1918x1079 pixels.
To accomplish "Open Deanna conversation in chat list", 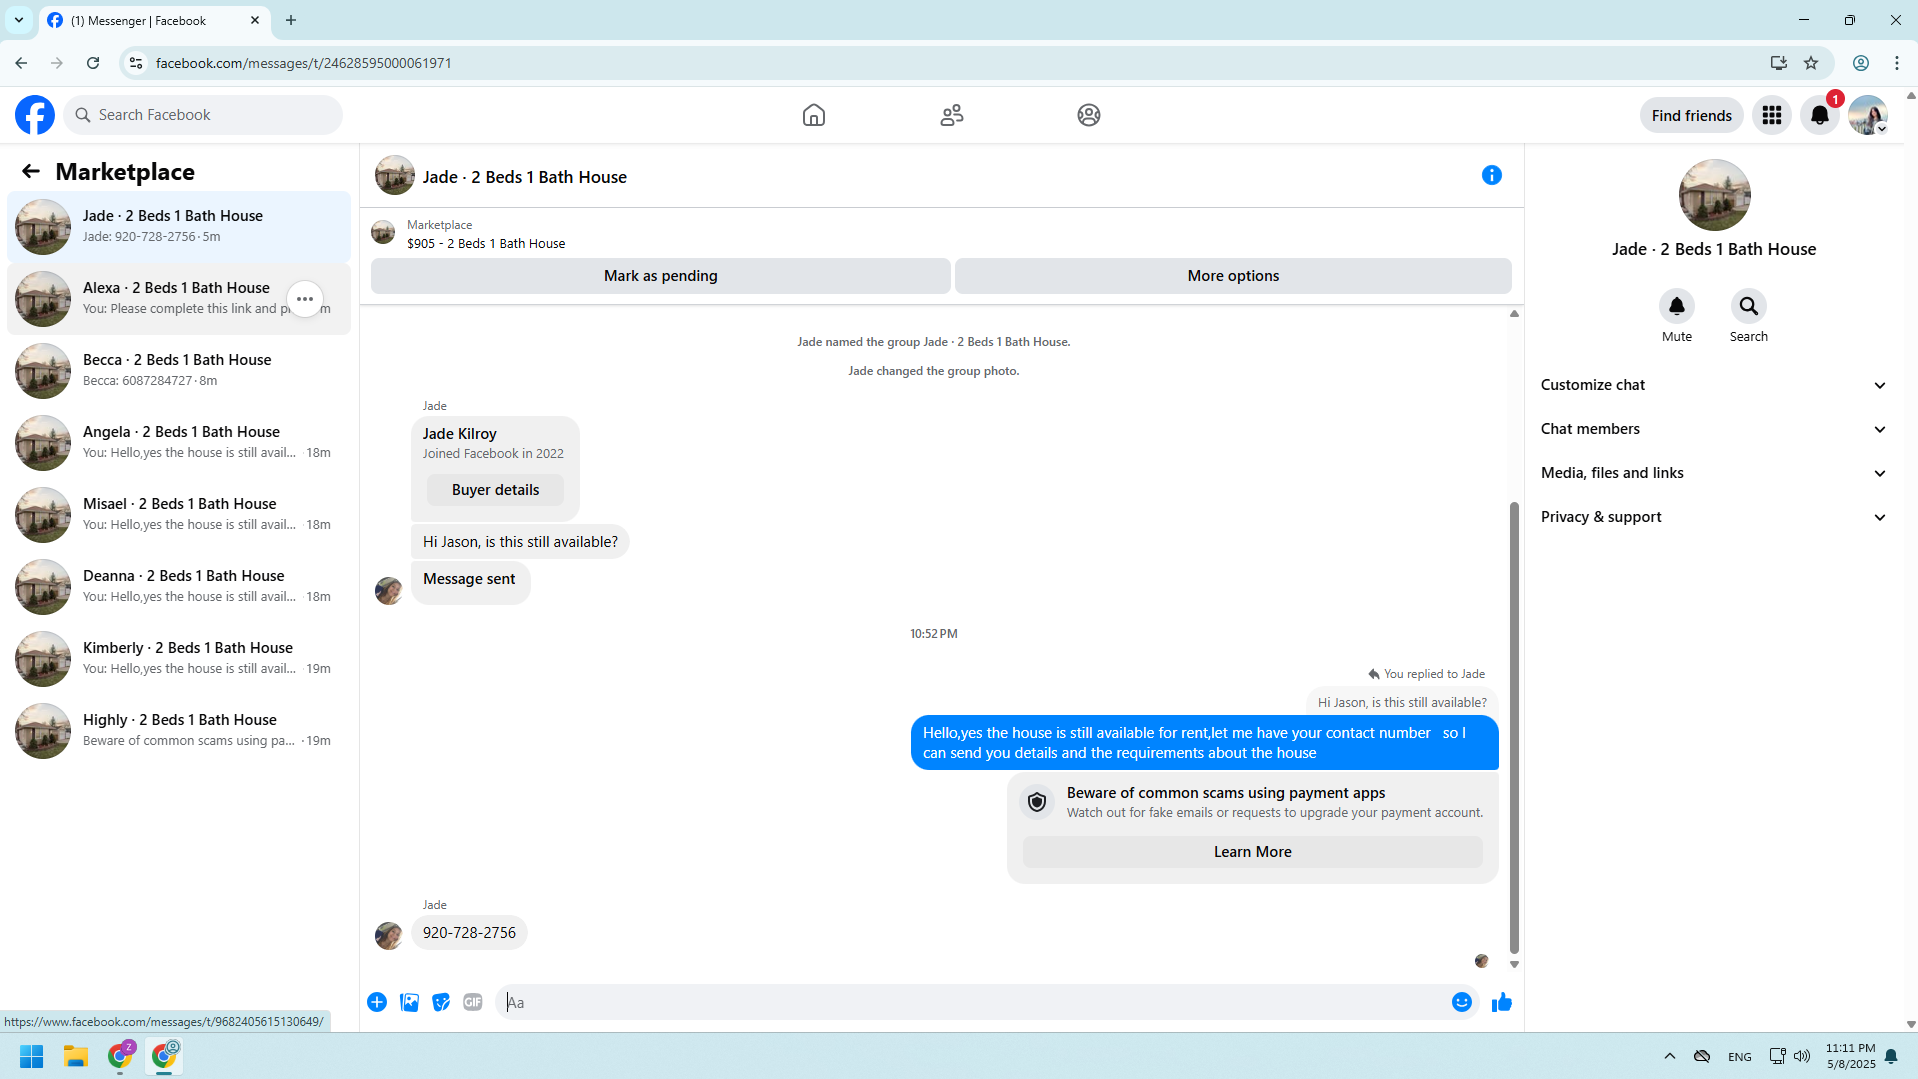I will (179, 586).
